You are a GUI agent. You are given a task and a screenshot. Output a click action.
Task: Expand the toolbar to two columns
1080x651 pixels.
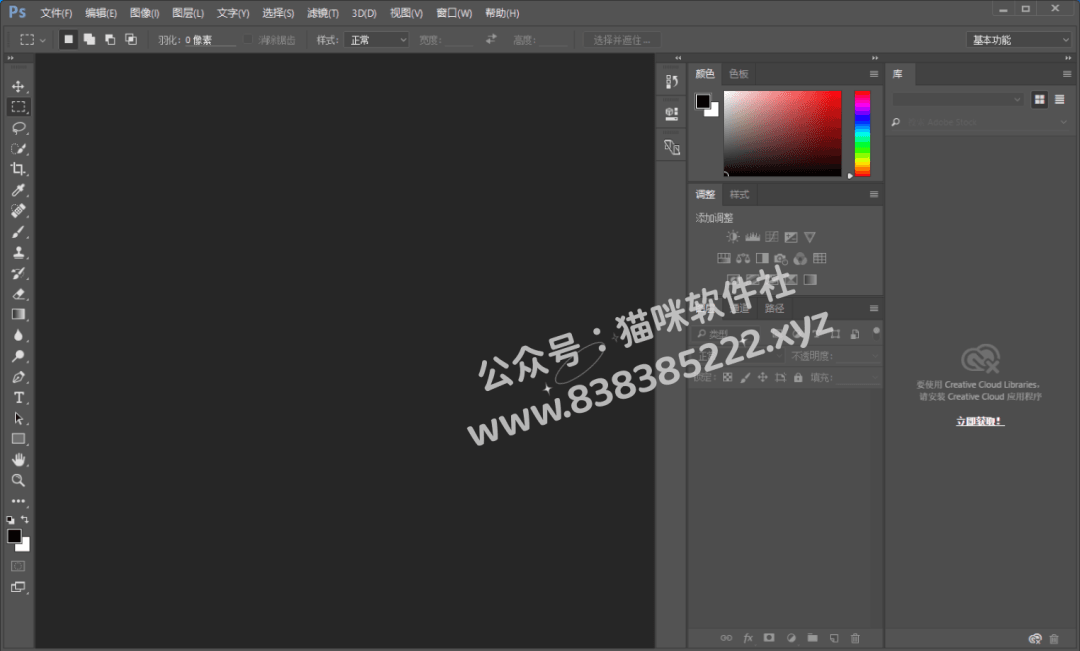[10, 58]
